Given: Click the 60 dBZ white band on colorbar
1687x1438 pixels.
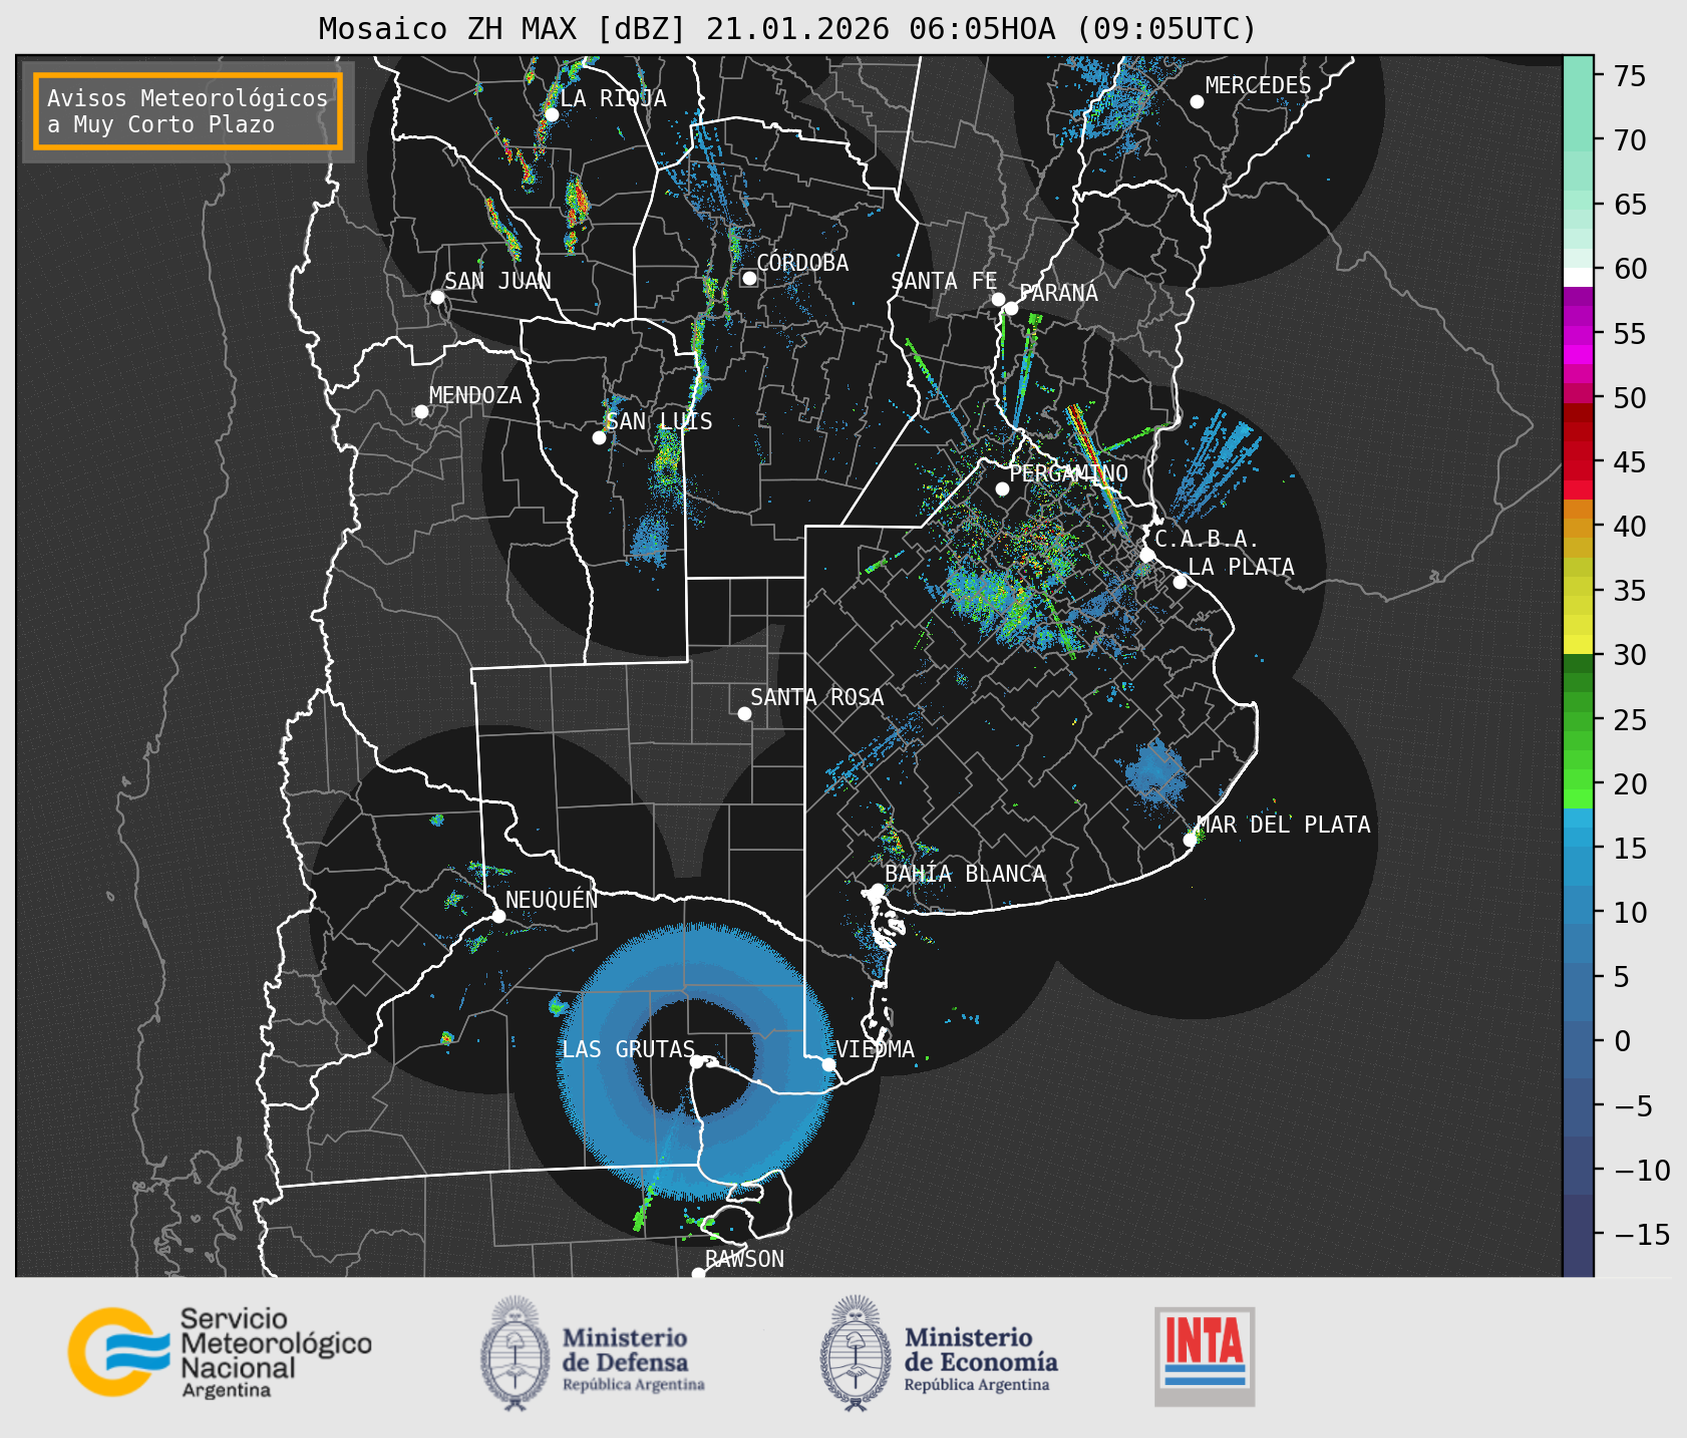Looking at the screenshot, I should point(1577,276).
